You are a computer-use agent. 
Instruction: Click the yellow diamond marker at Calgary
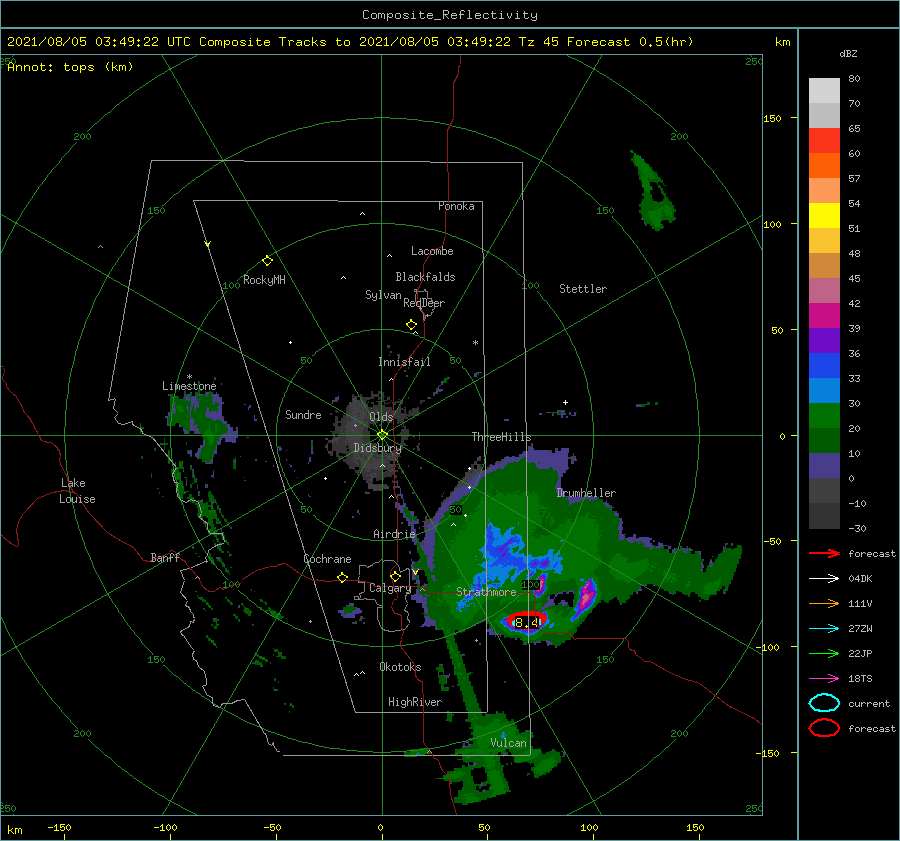coord(395,576)
